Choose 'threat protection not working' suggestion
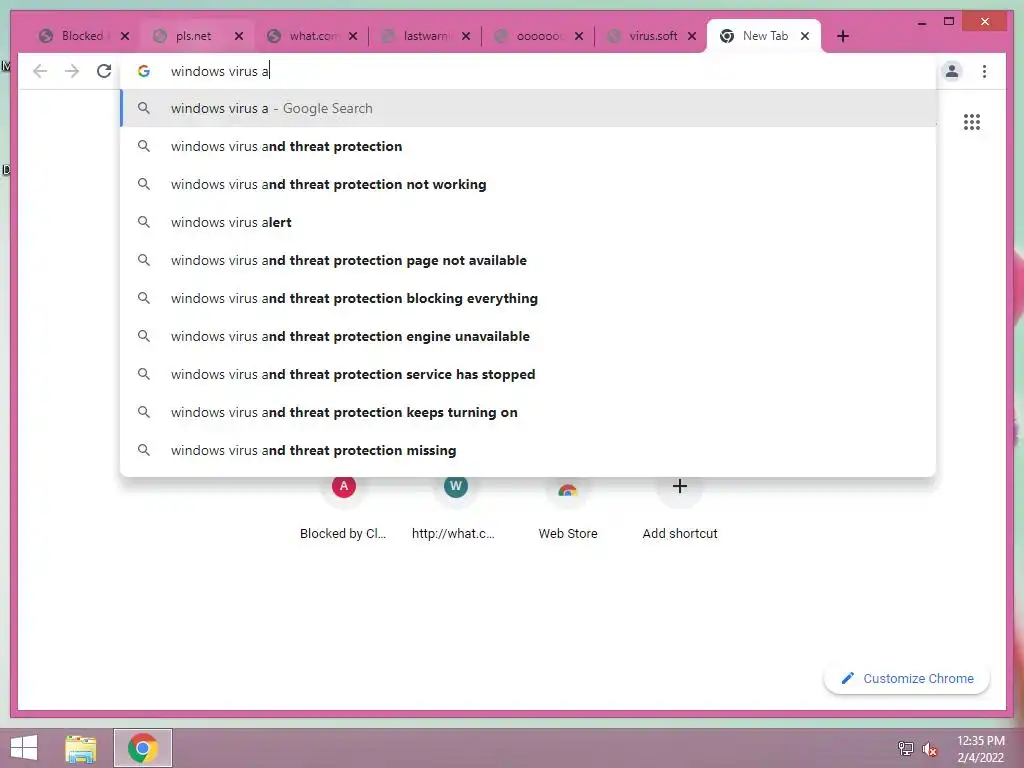The width and height of the screenshot is (1024, 768). pyautogui.click(x=528, y=184)
